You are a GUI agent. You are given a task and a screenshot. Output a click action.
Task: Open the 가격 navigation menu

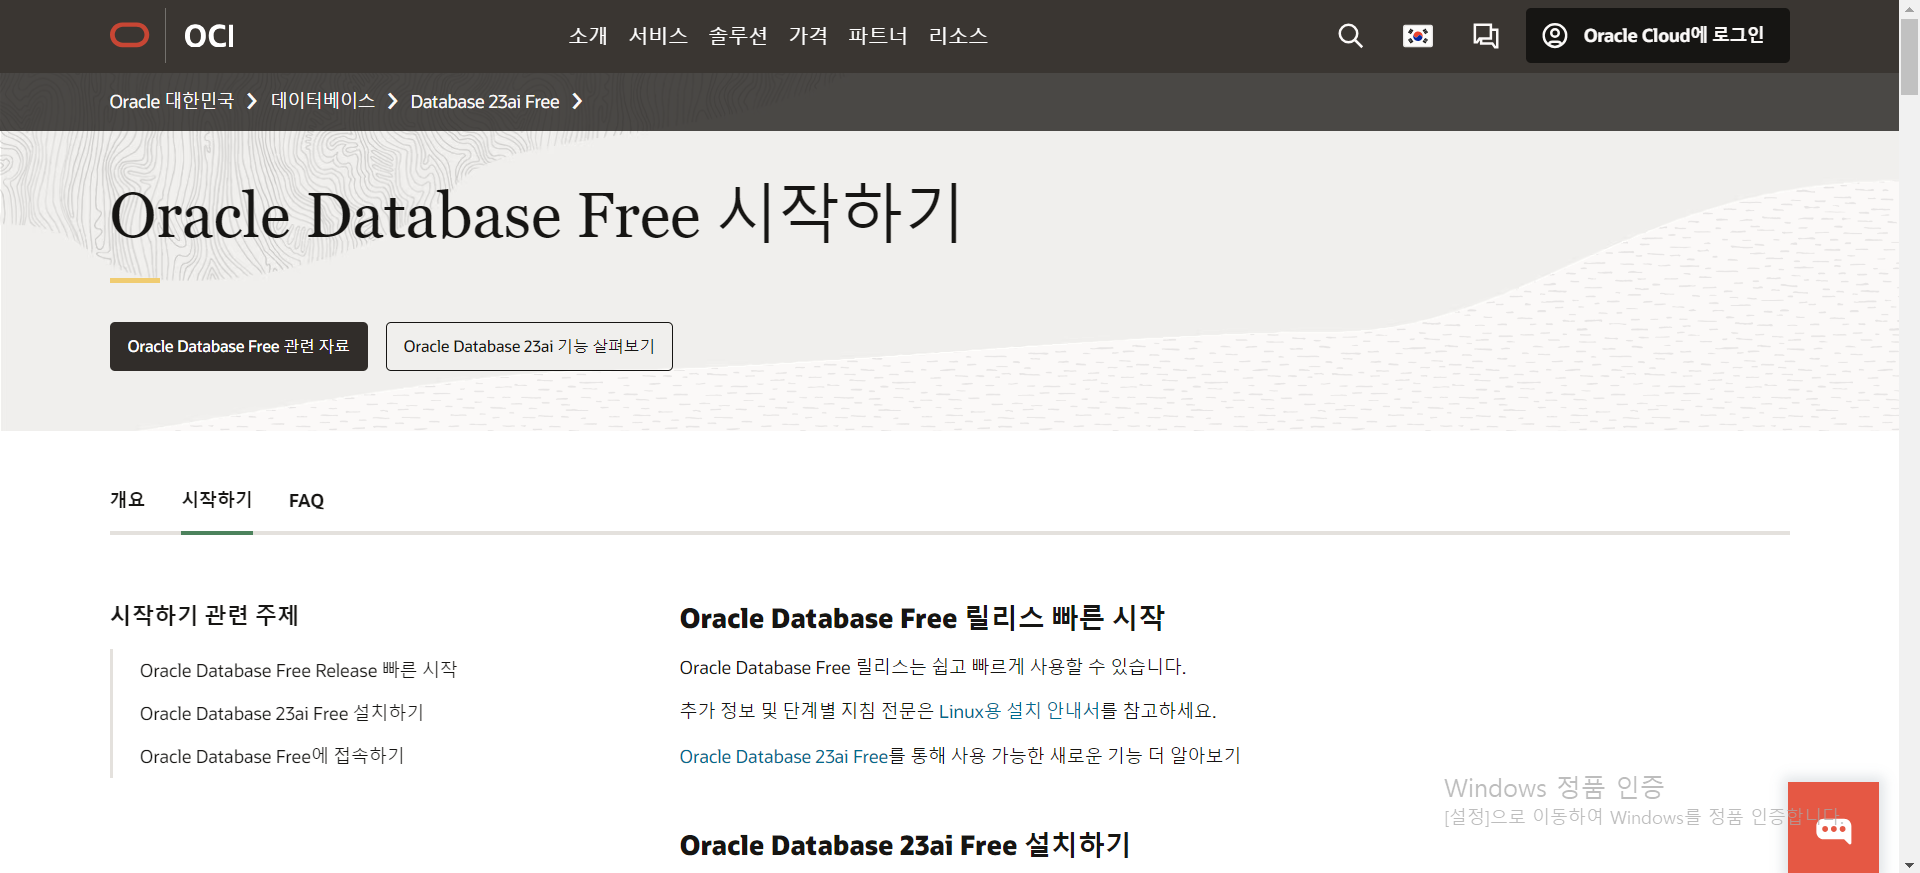(x=808, y=36)
